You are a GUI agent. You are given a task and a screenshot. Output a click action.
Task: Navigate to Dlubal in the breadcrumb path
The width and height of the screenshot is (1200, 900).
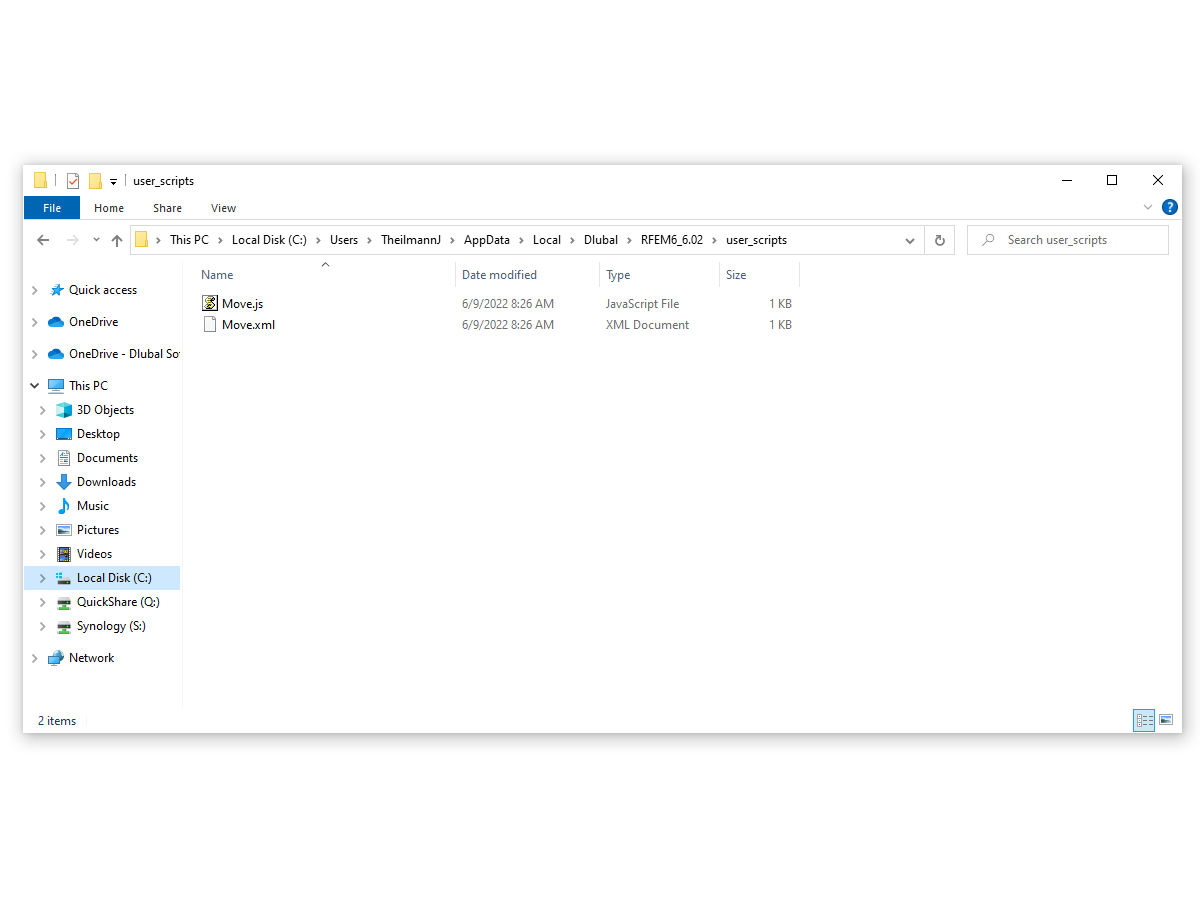pos(601,240)
